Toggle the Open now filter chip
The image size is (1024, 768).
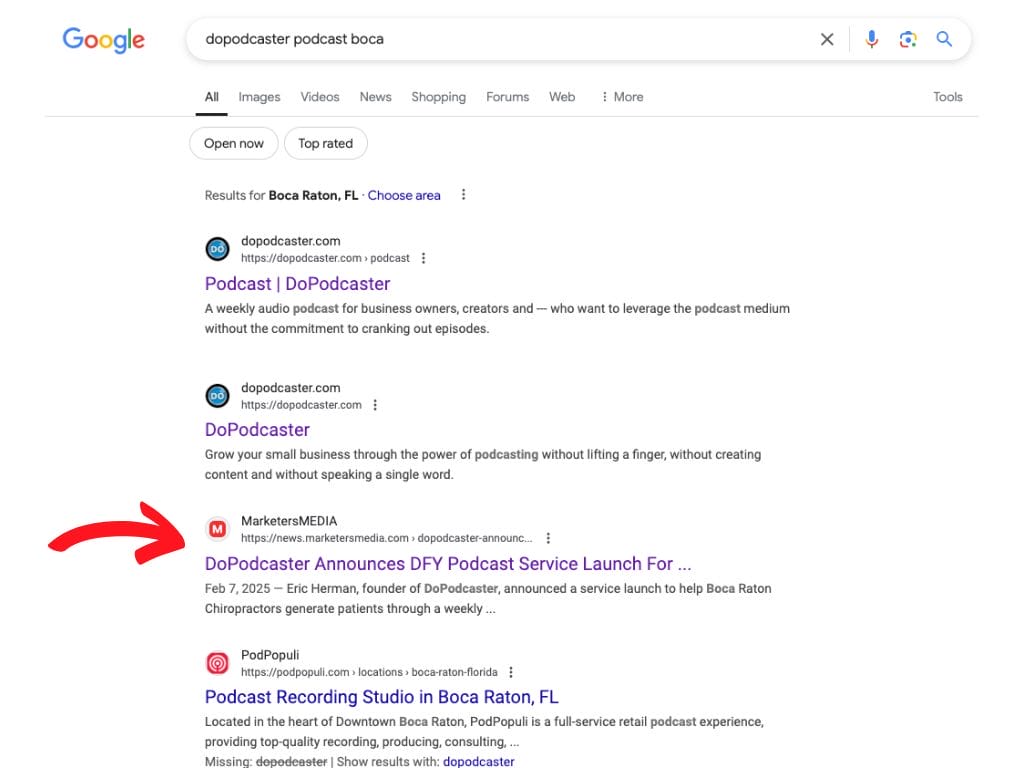point(234,143)
